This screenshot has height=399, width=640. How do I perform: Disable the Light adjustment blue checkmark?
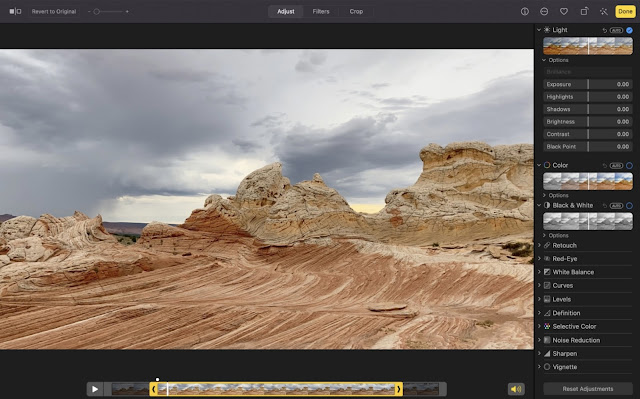629,30
